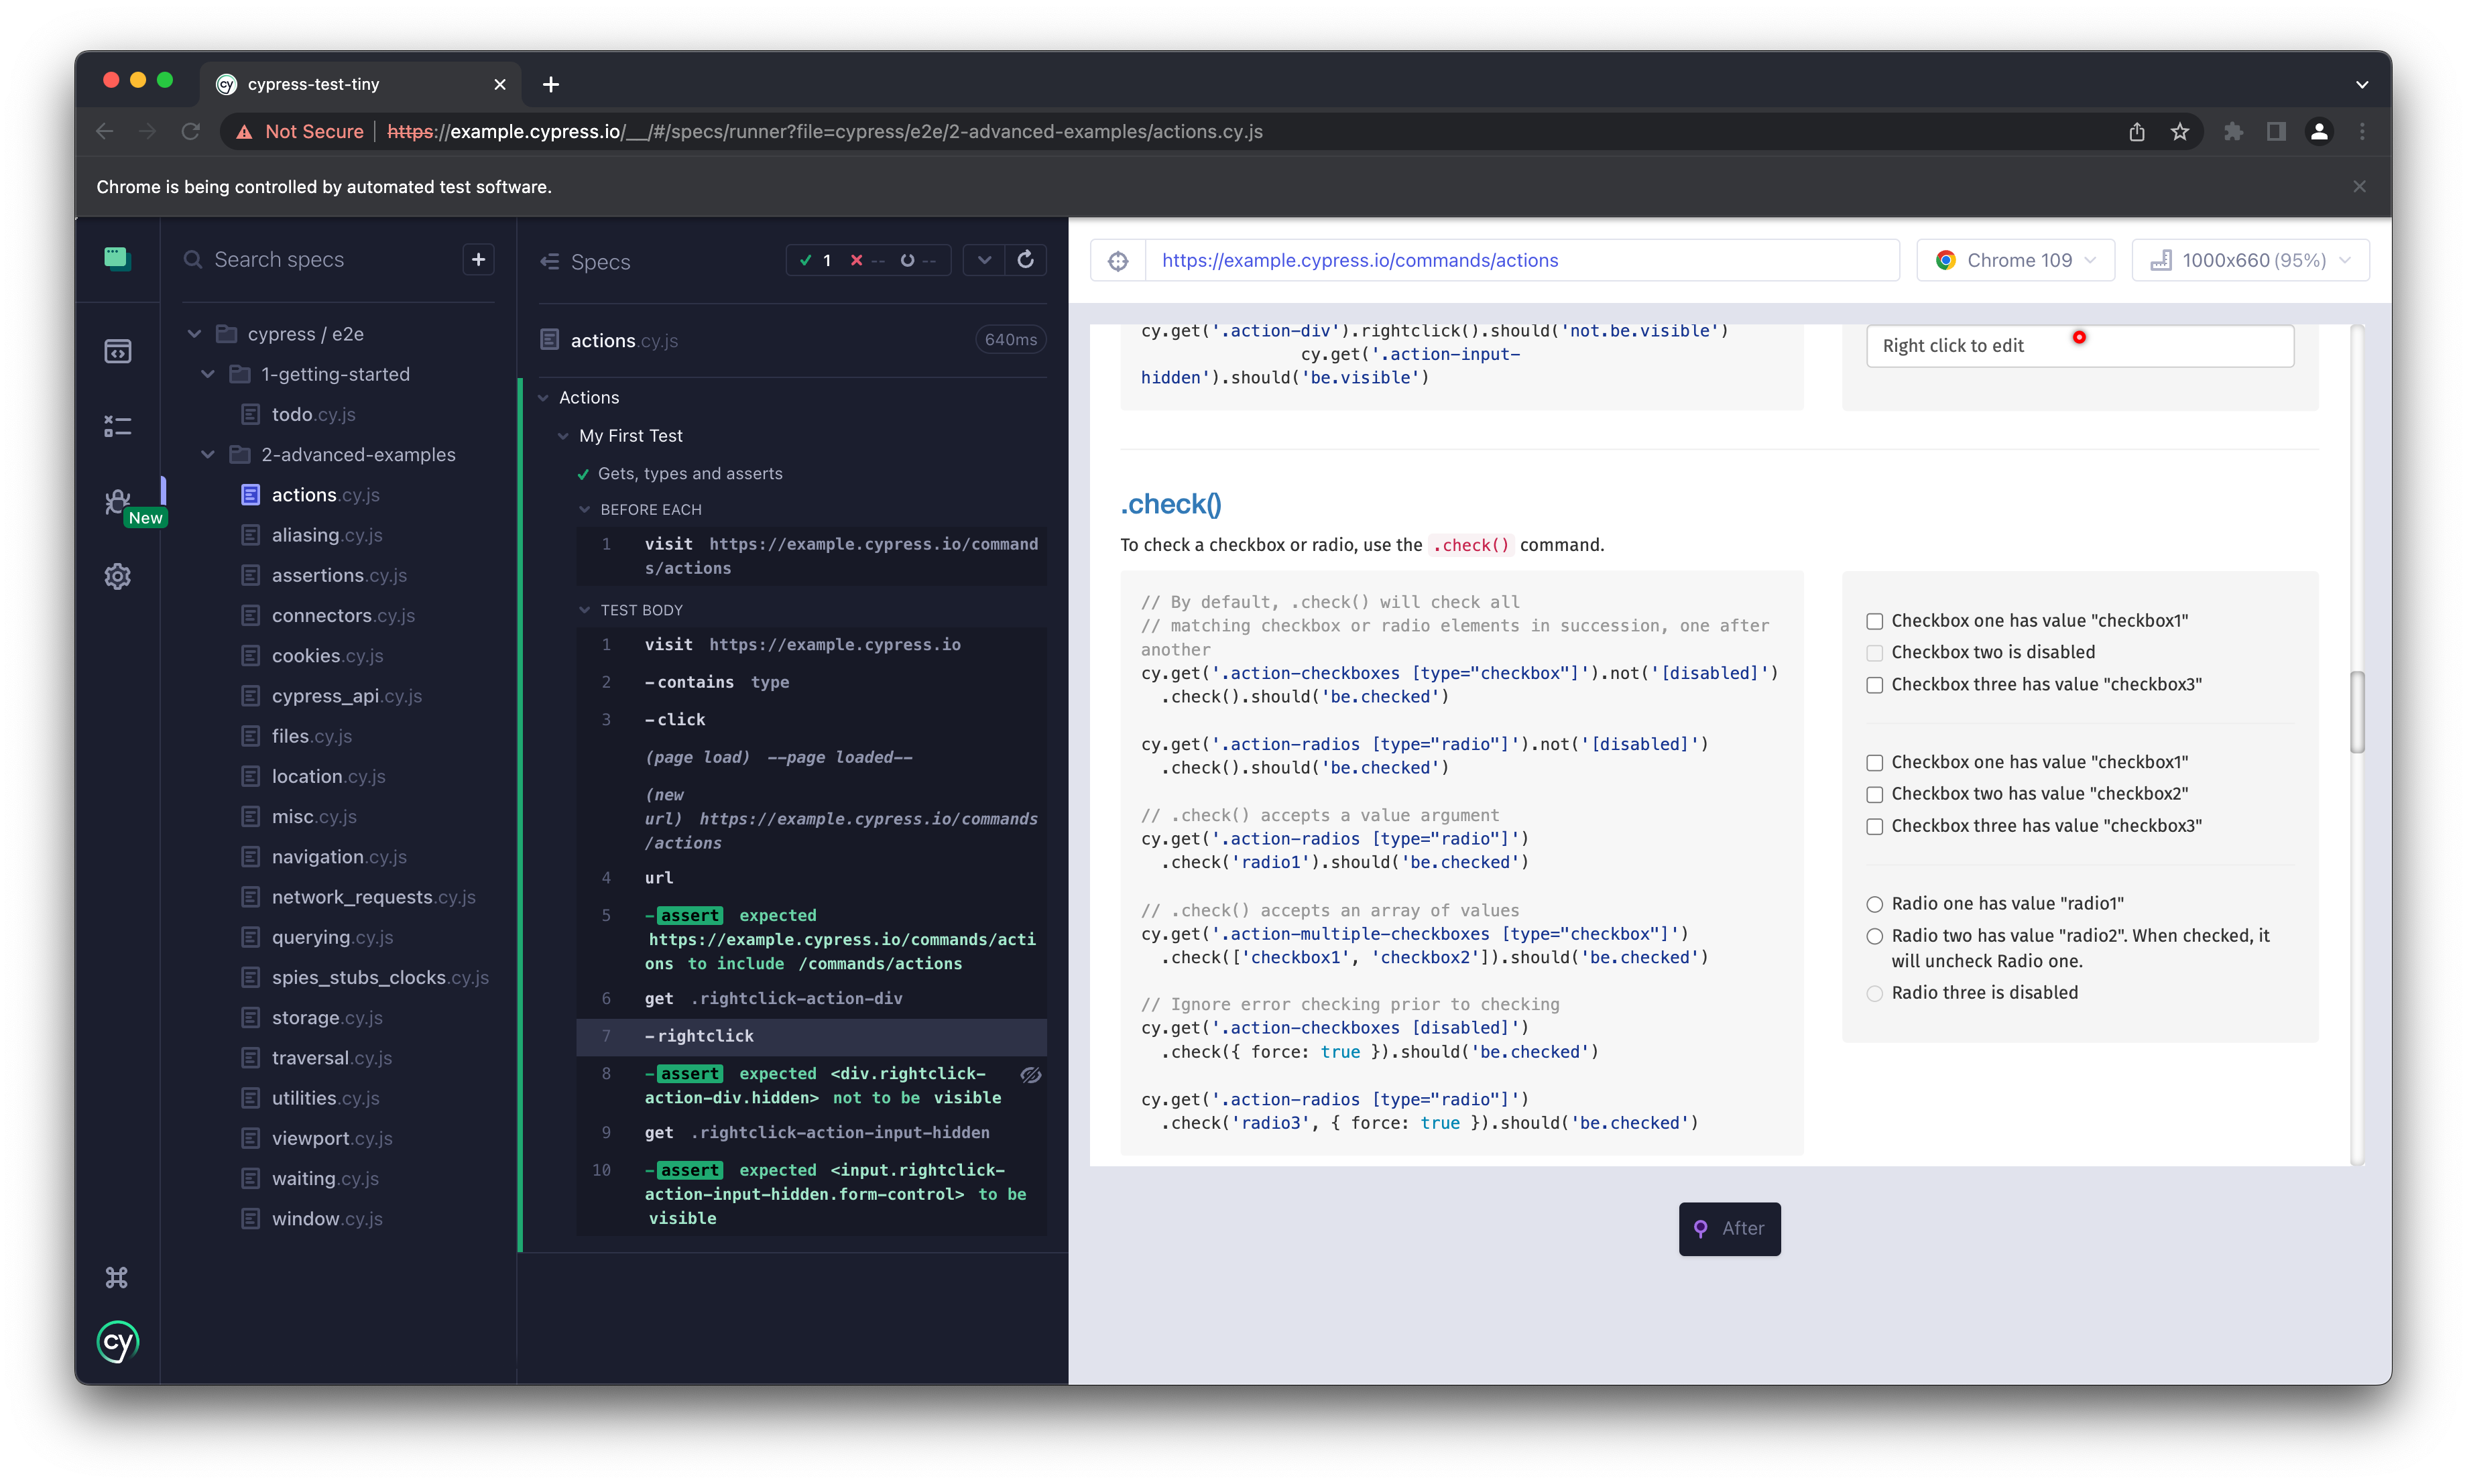Click the 'Right click to edit' field
Image resolution: width=2467 pixels, height=1484 pixels.
pos(2080,346)
